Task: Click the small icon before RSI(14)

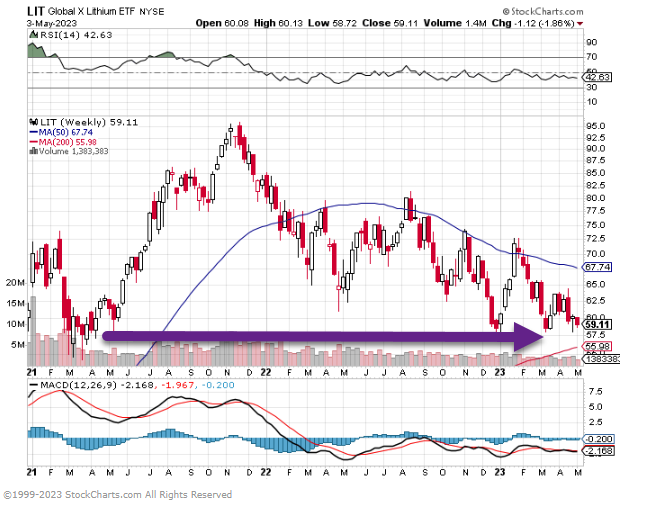Action: (33, 35)
